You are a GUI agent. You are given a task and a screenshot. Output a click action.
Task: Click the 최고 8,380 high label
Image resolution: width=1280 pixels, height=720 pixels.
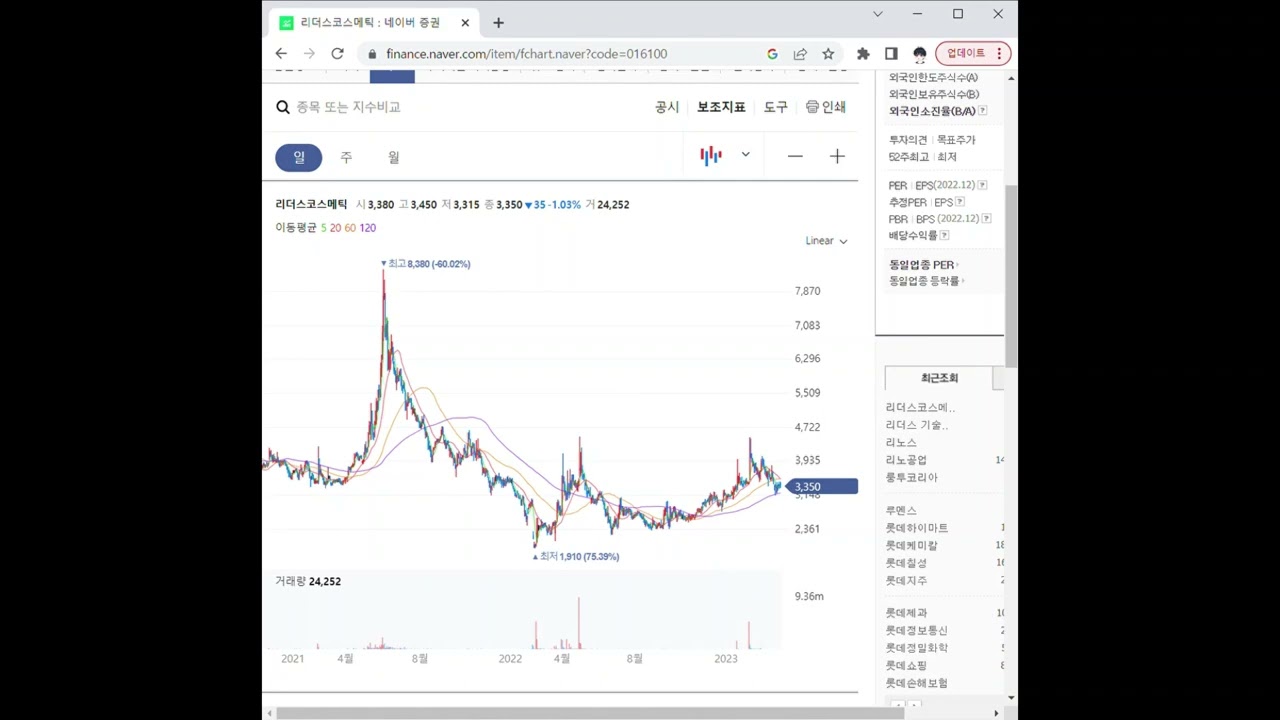point(425,264)
